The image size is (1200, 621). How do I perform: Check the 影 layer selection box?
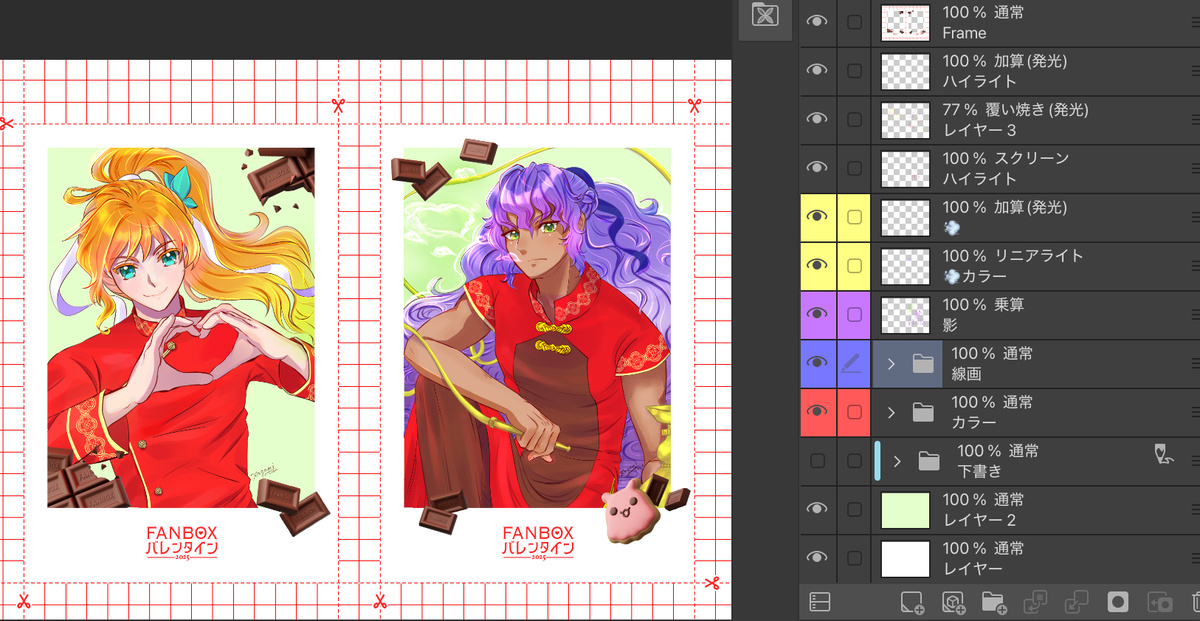point(854,314)
